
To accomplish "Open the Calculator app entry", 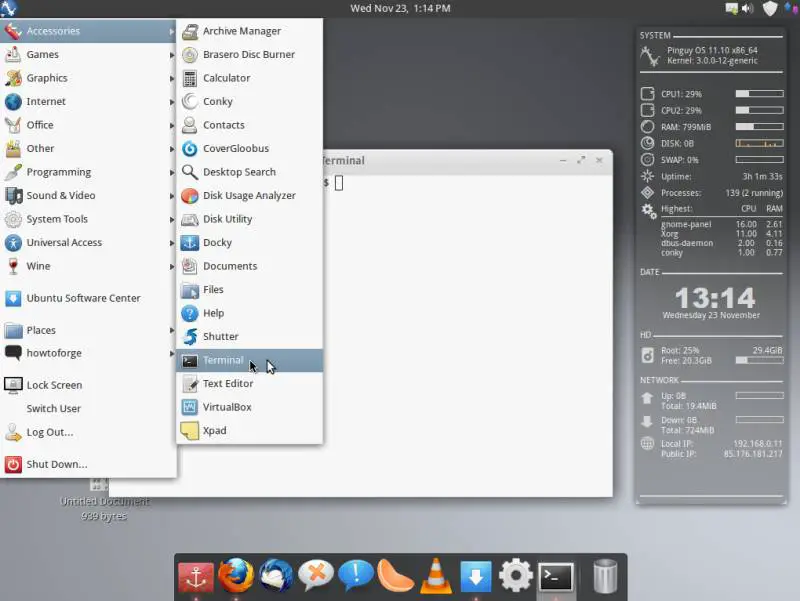I will coord(249,78).
